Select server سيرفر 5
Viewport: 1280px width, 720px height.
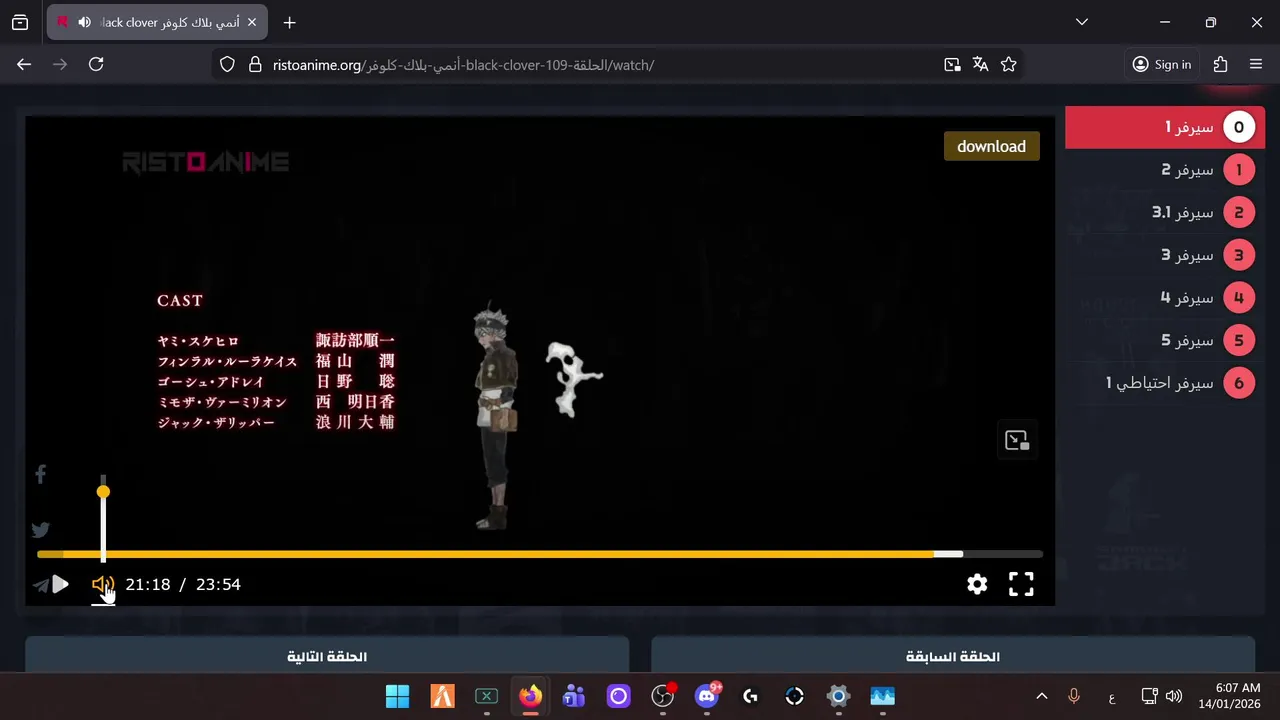point(1165,340)
